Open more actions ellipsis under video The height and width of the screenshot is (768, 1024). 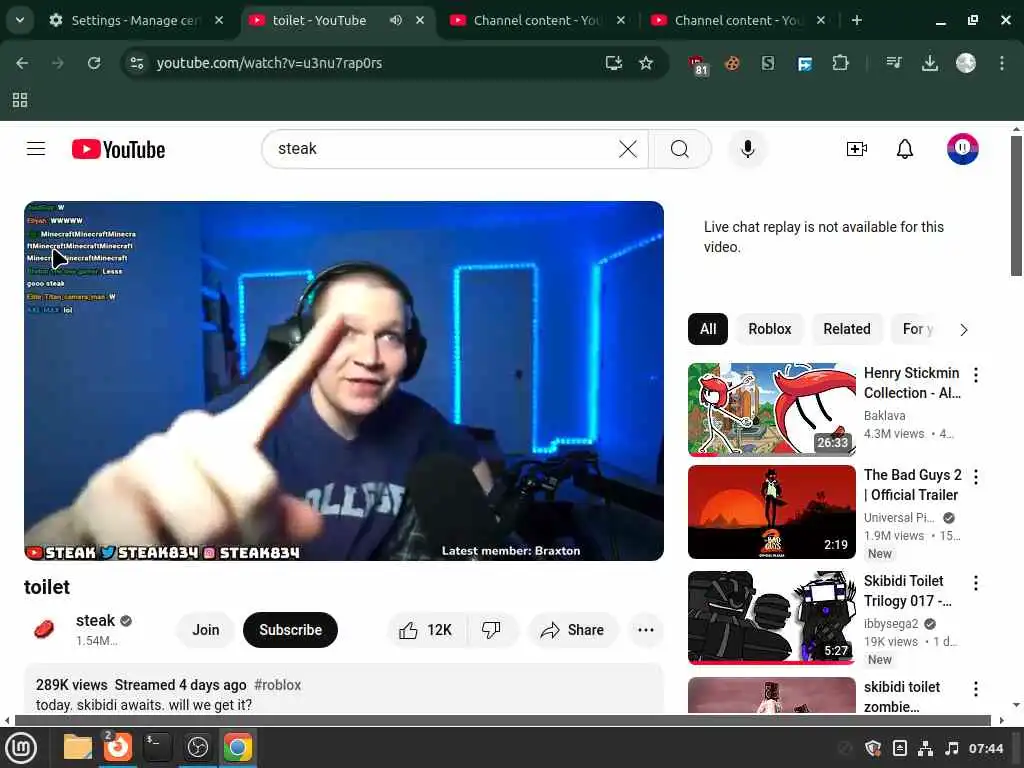pos(645,630)
